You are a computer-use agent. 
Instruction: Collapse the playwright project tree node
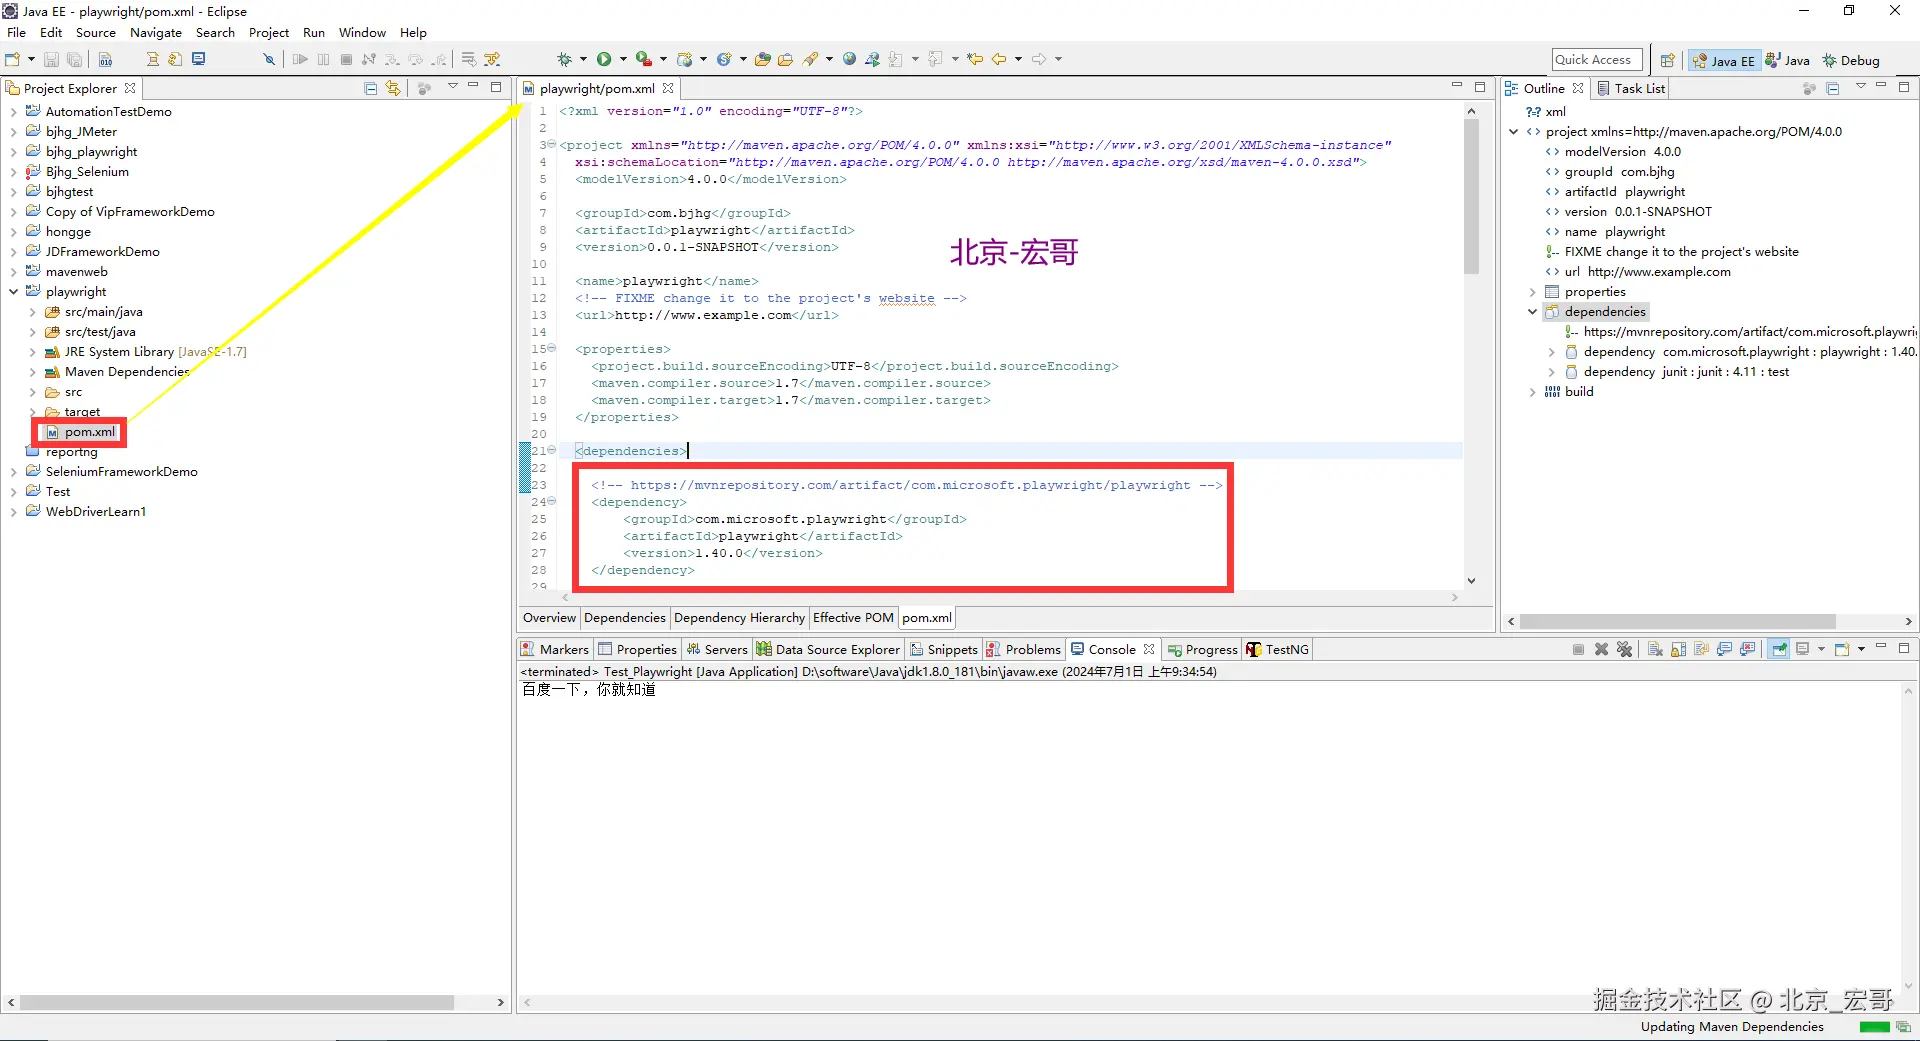click(14, 292)
